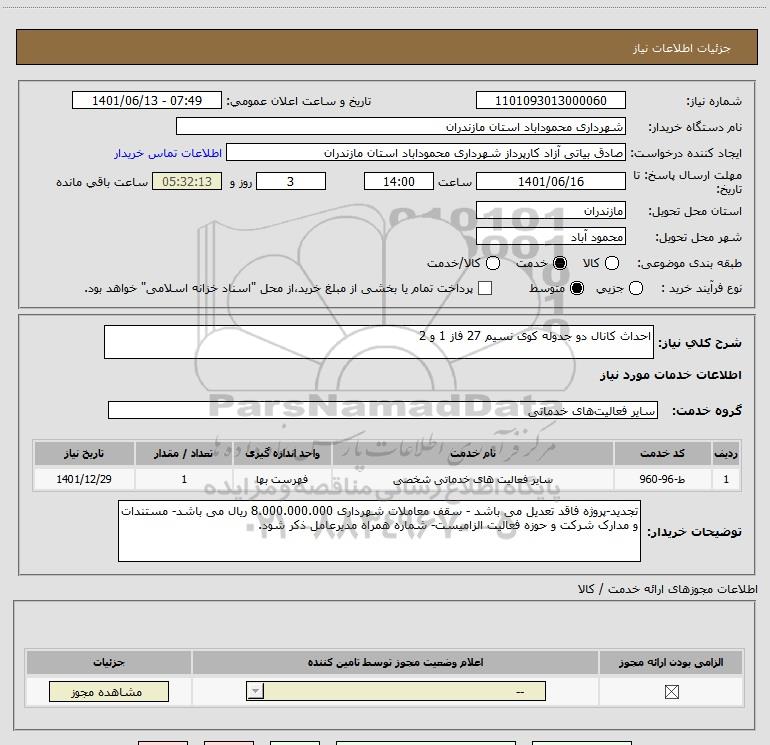Screen dimensions: 770x745
Task: Toggle the اسناد خزانه اسلامی payment checkbox
Action: 485,288
